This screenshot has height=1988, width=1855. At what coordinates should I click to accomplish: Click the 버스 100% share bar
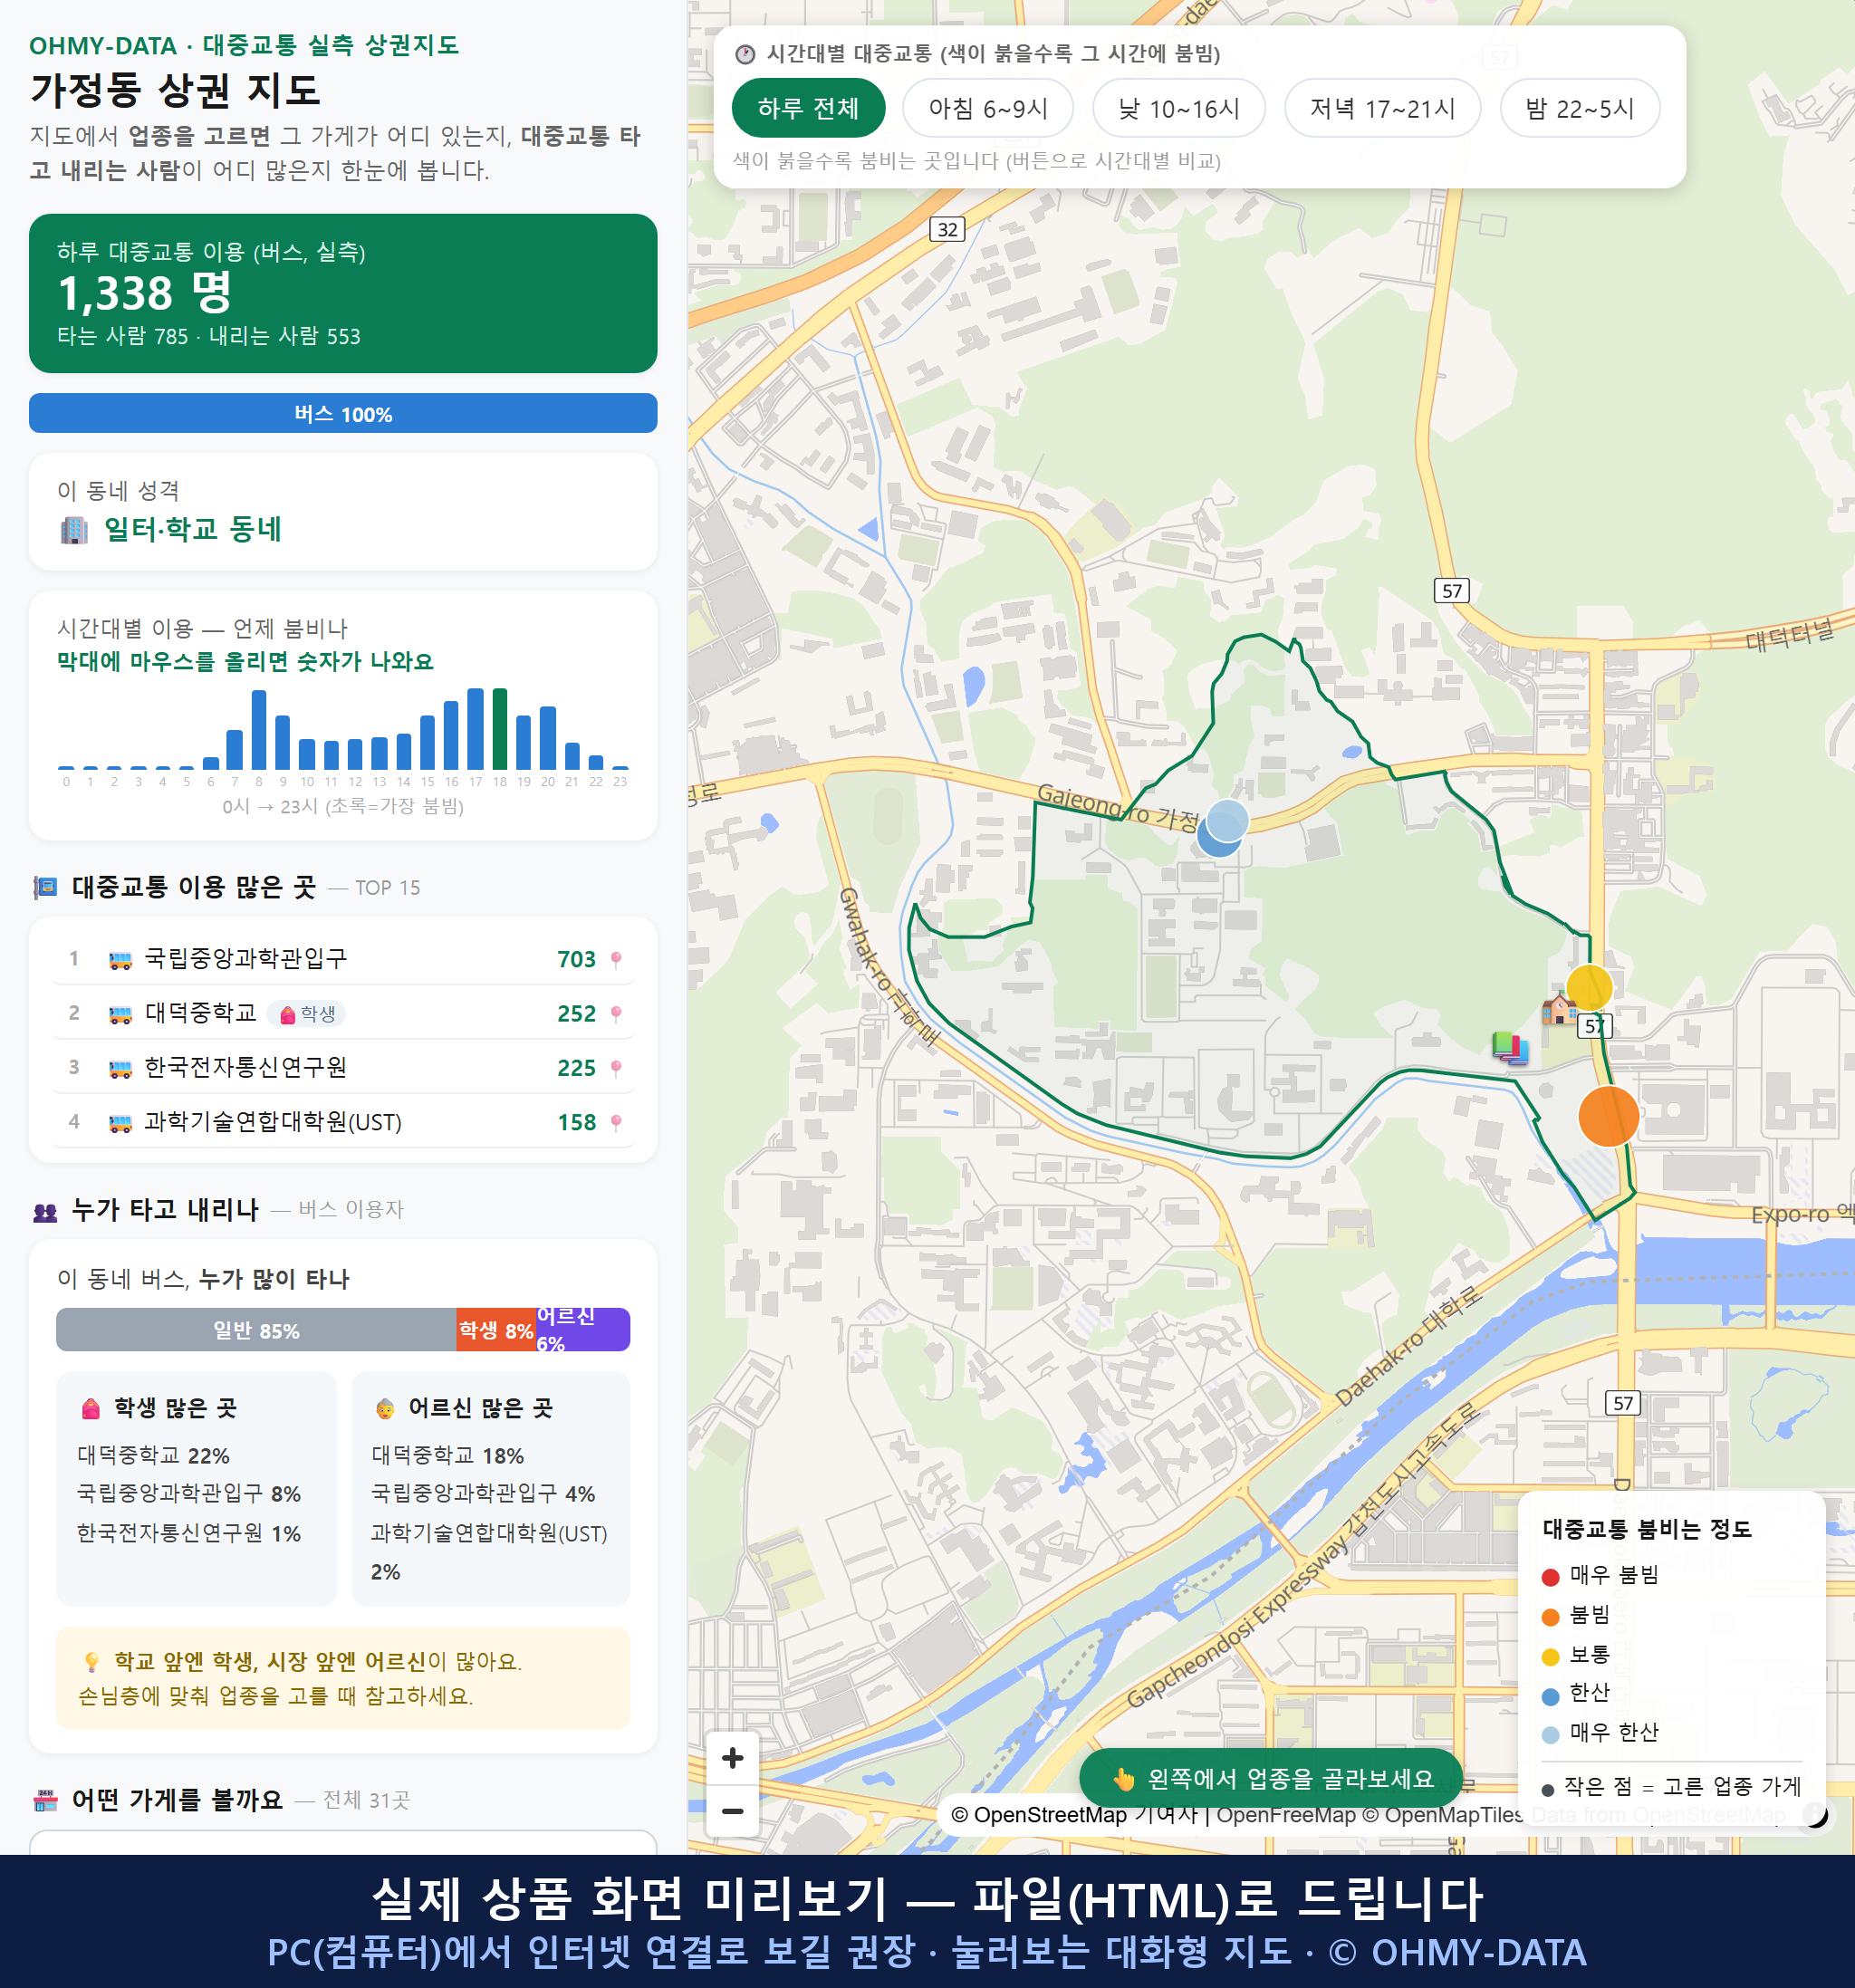(x=343, y=413)
